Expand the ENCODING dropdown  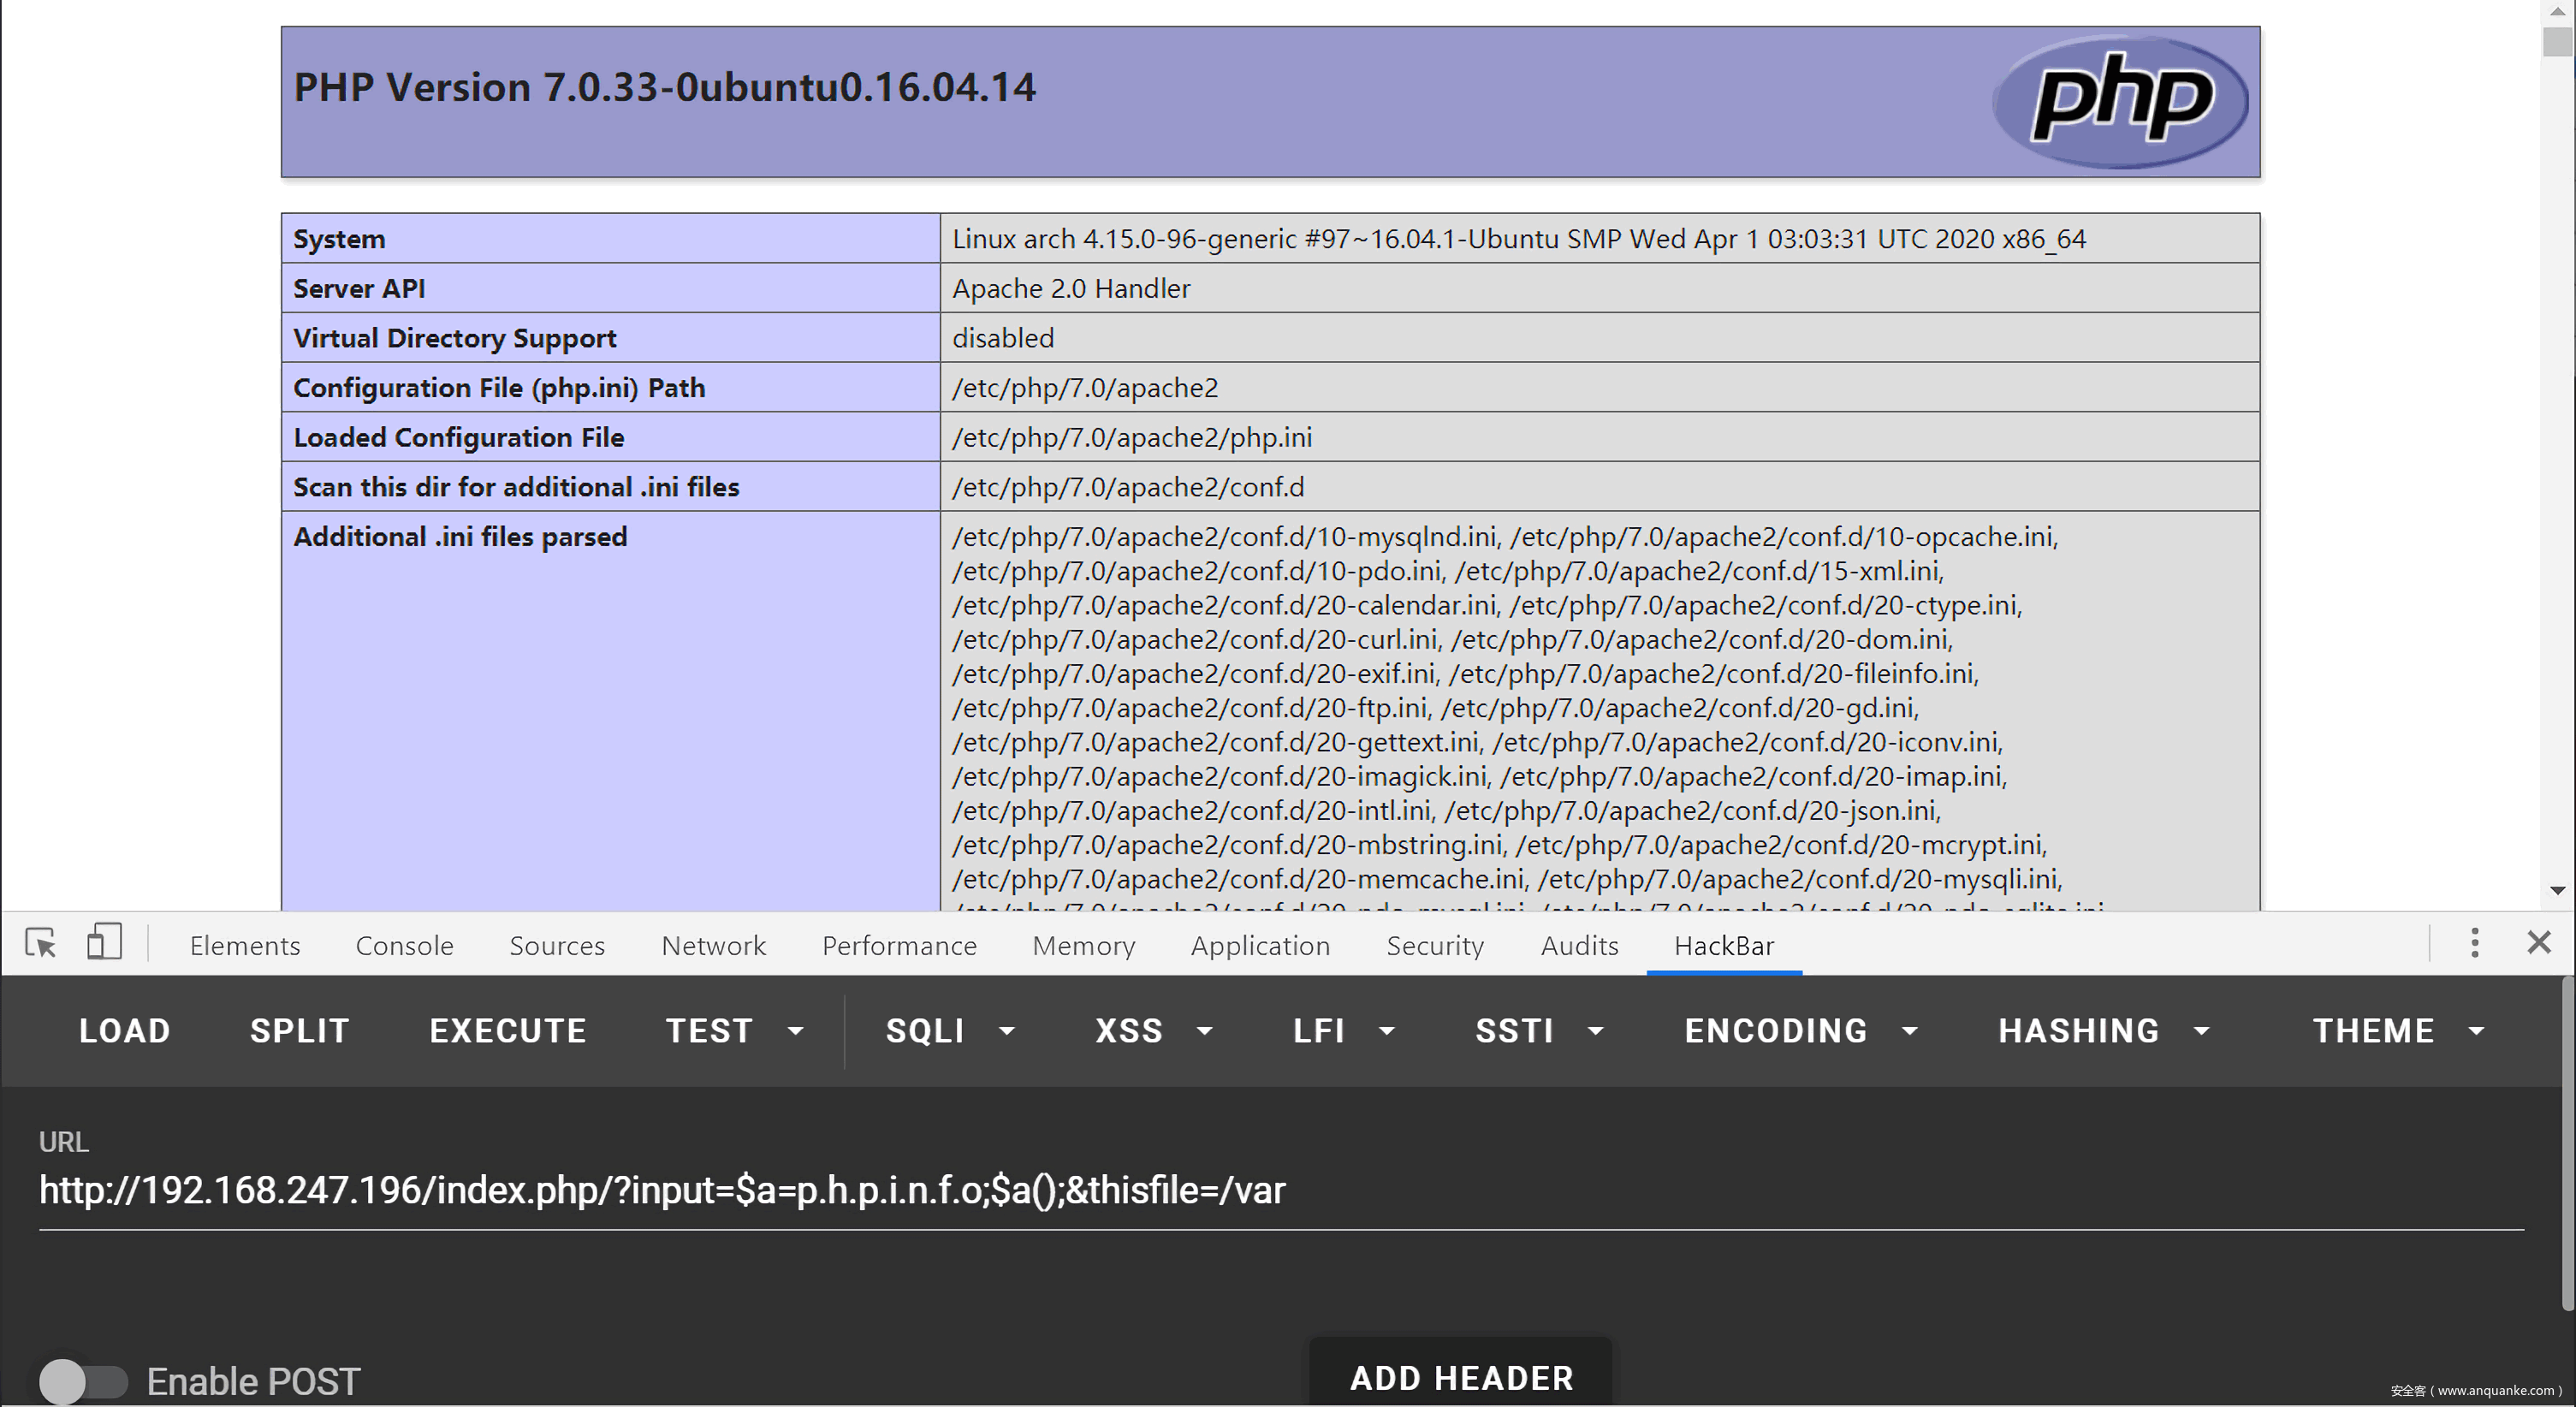[1800, 1031]
